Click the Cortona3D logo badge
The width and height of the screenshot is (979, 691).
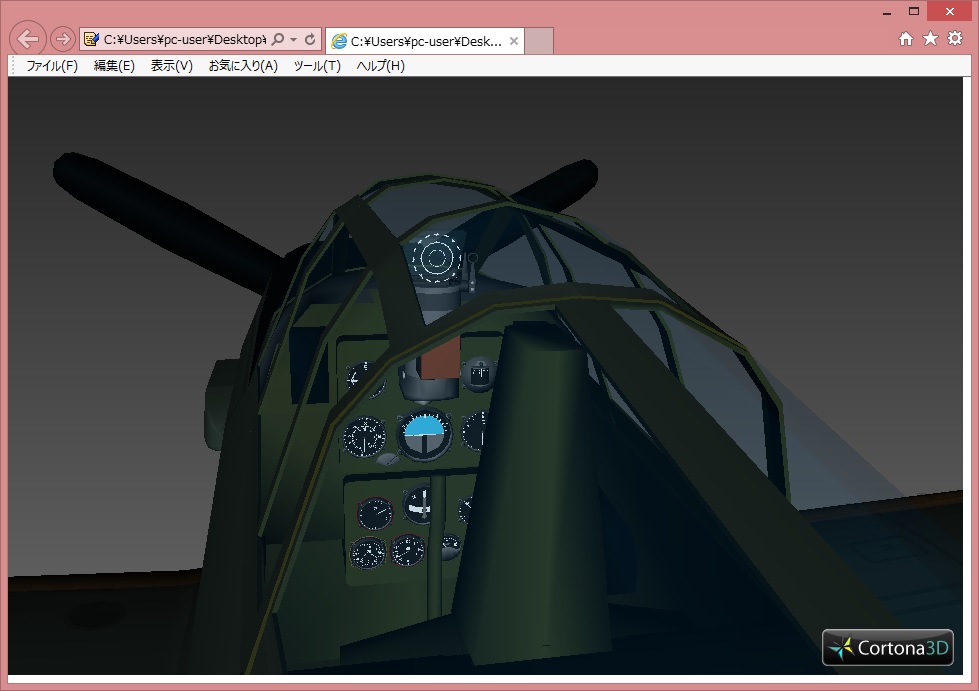coord(887,648)
